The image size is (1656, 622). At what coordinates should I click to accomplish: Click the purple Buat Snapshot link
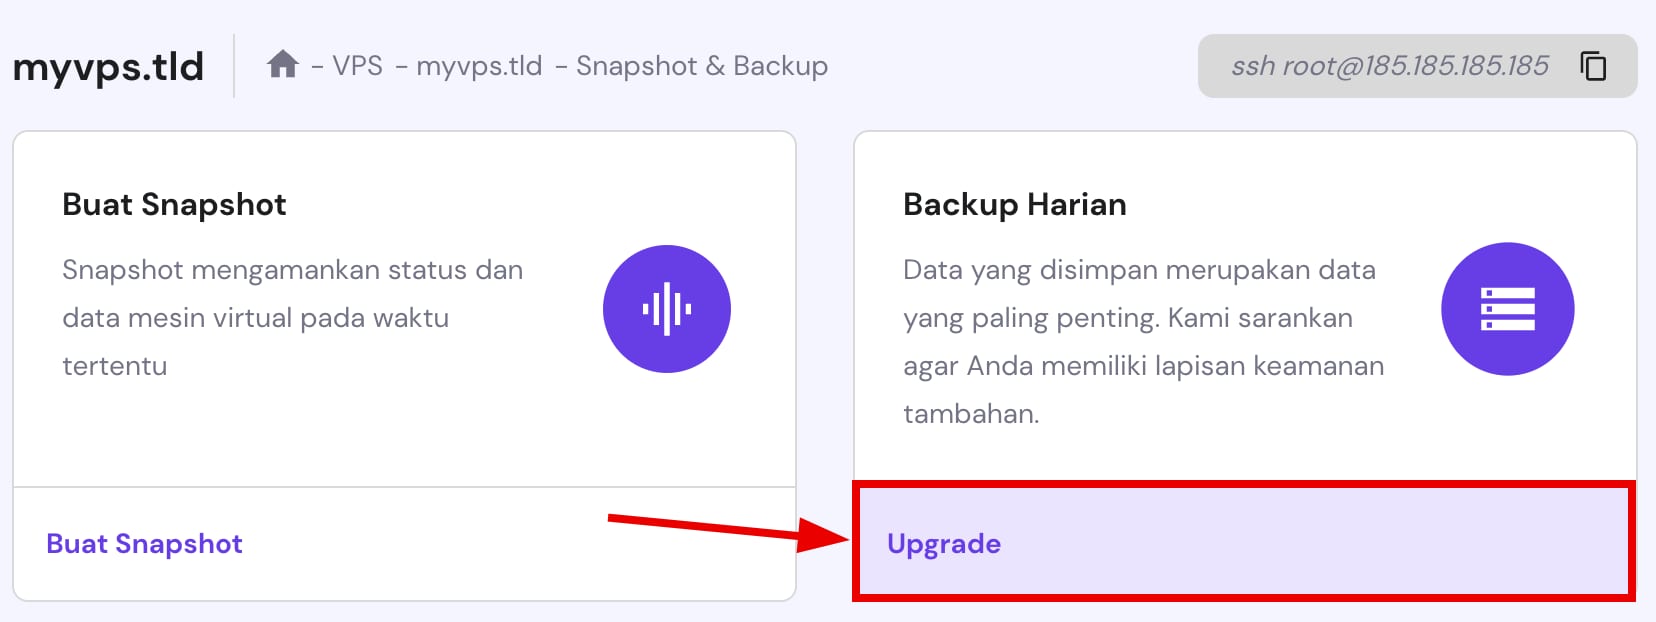145,544
